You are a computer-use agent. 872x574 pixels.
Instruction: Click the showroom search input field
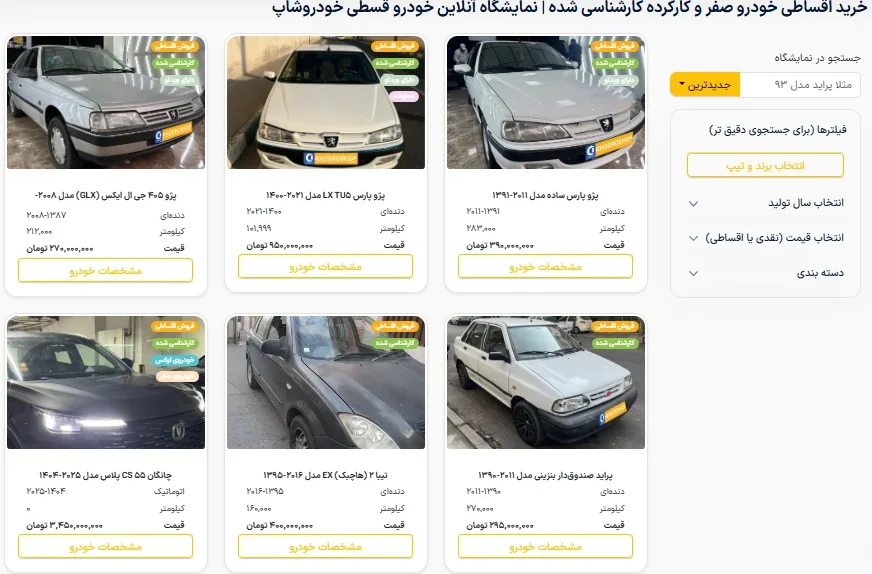point(800,85)
